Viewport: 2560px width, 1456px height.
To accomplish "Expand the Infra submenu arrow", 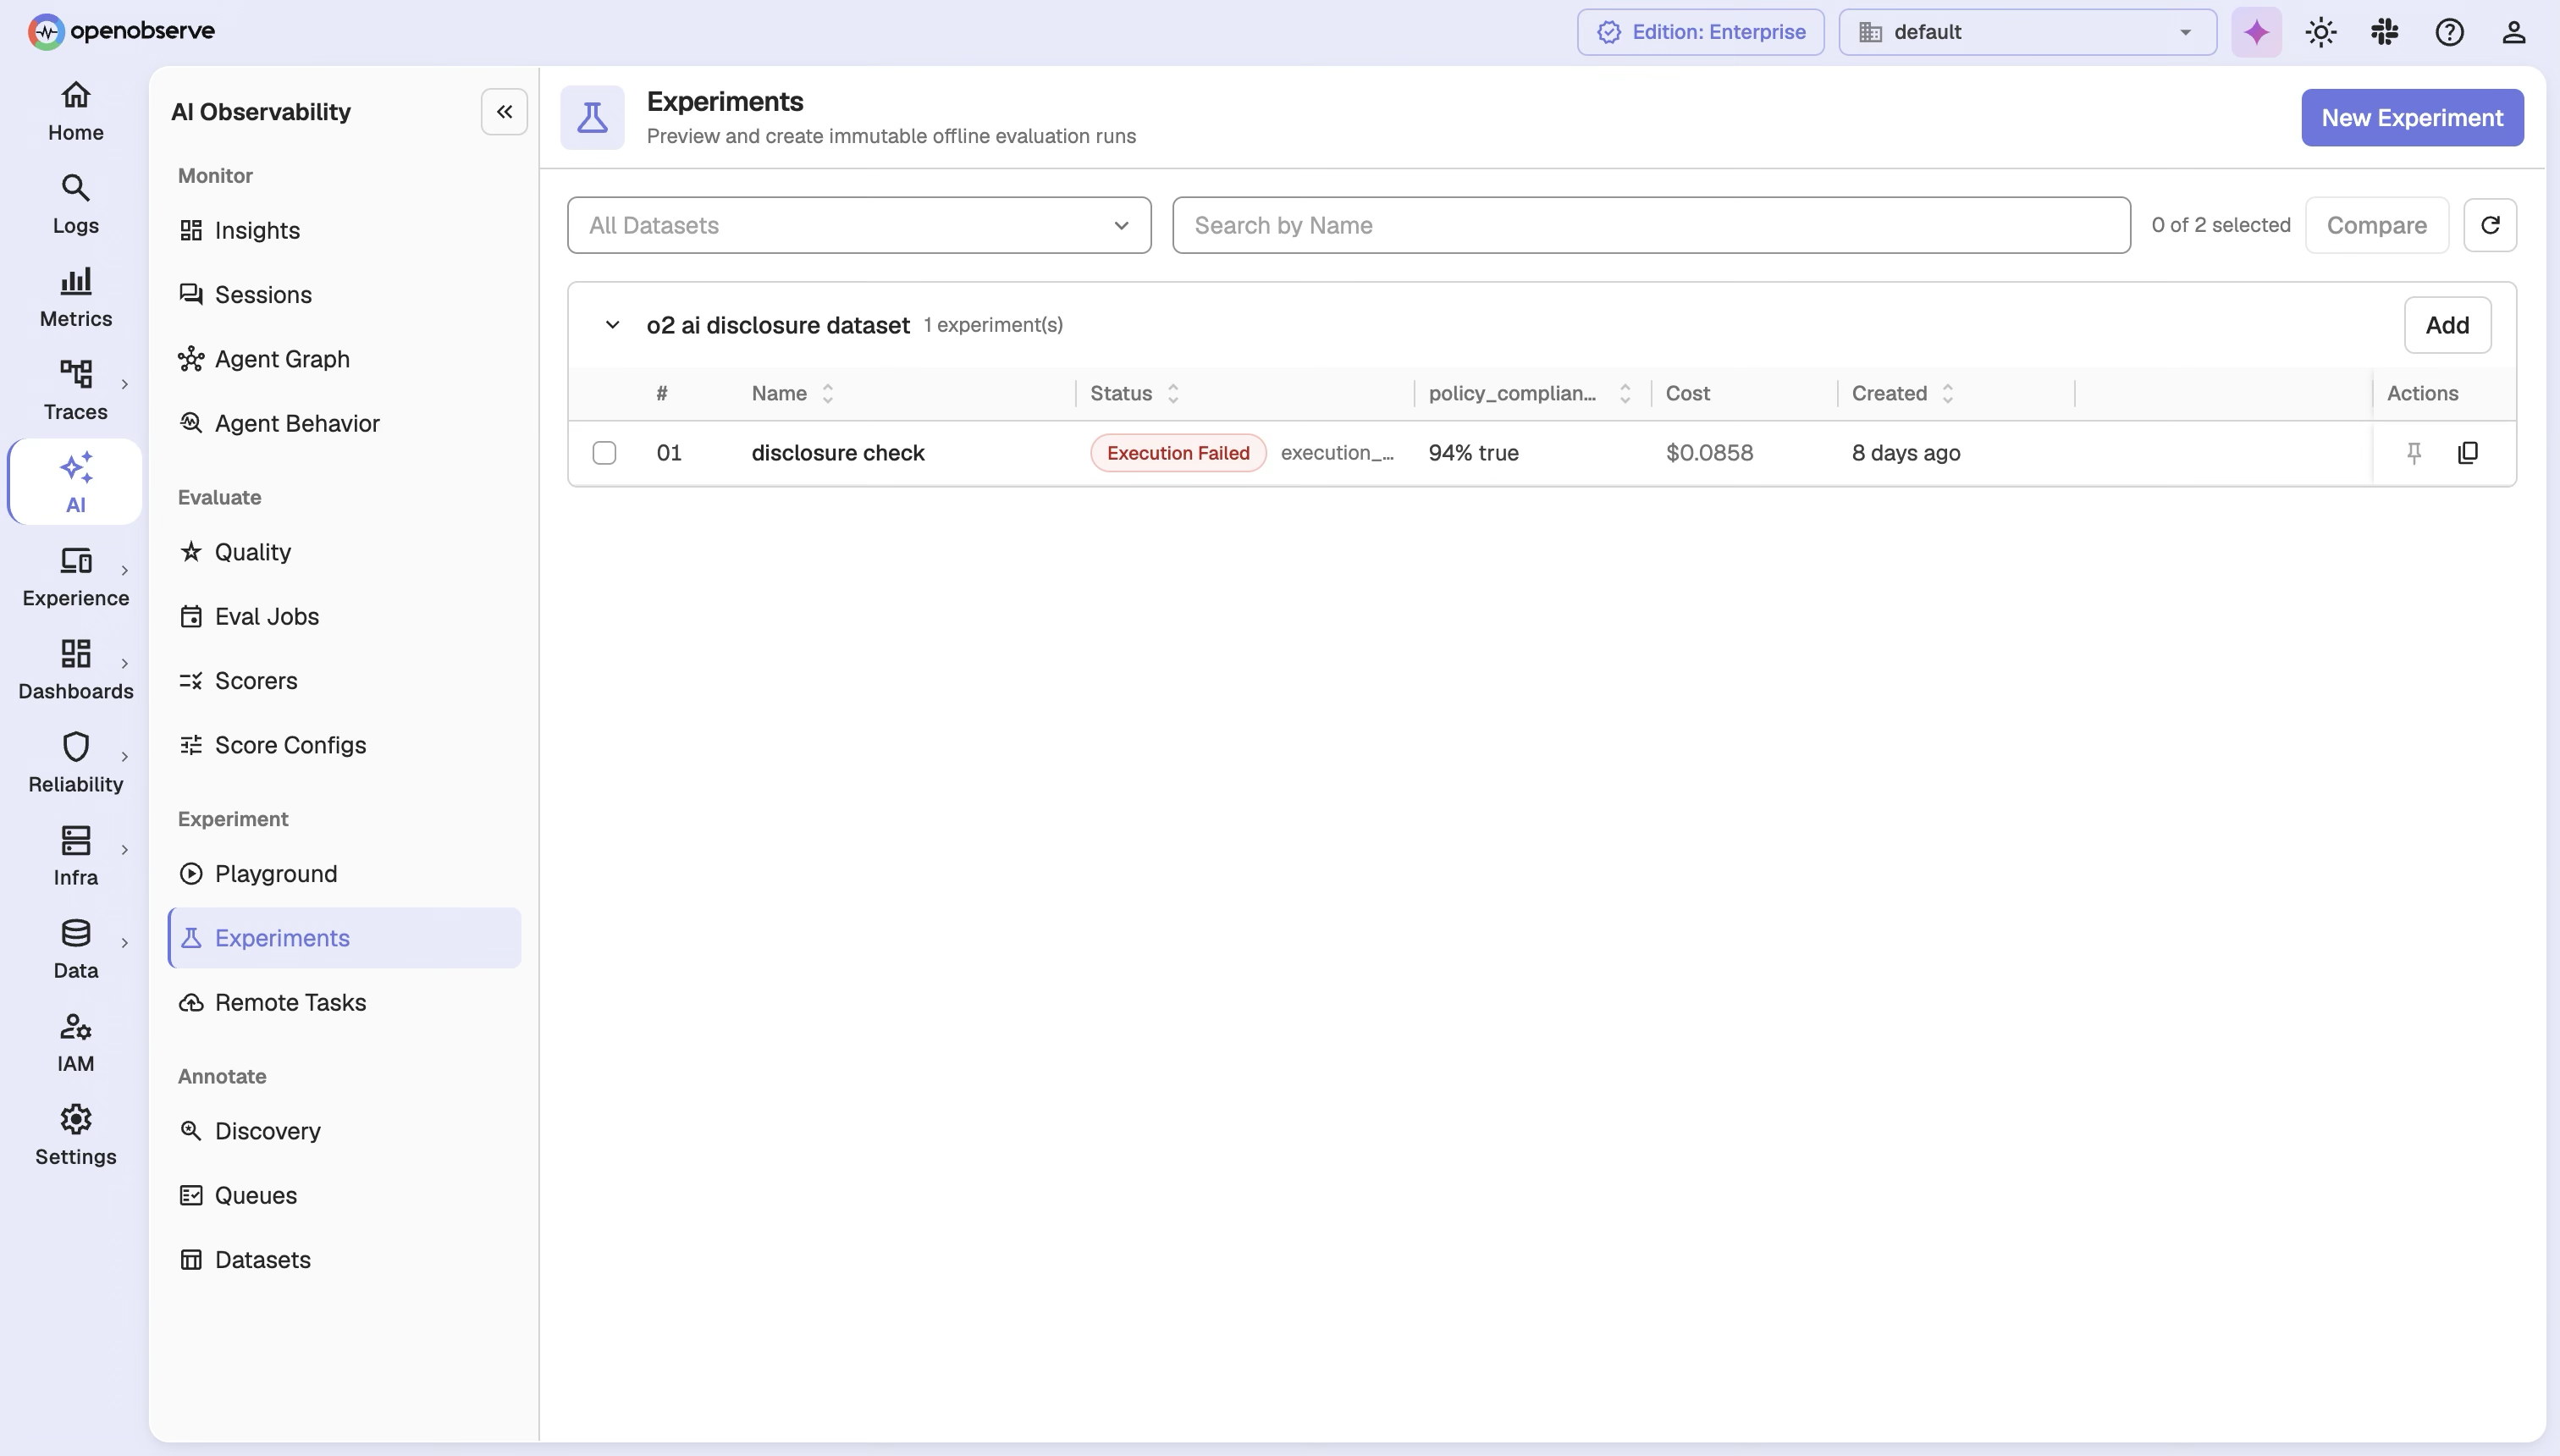I will click(x=125, y=849).
